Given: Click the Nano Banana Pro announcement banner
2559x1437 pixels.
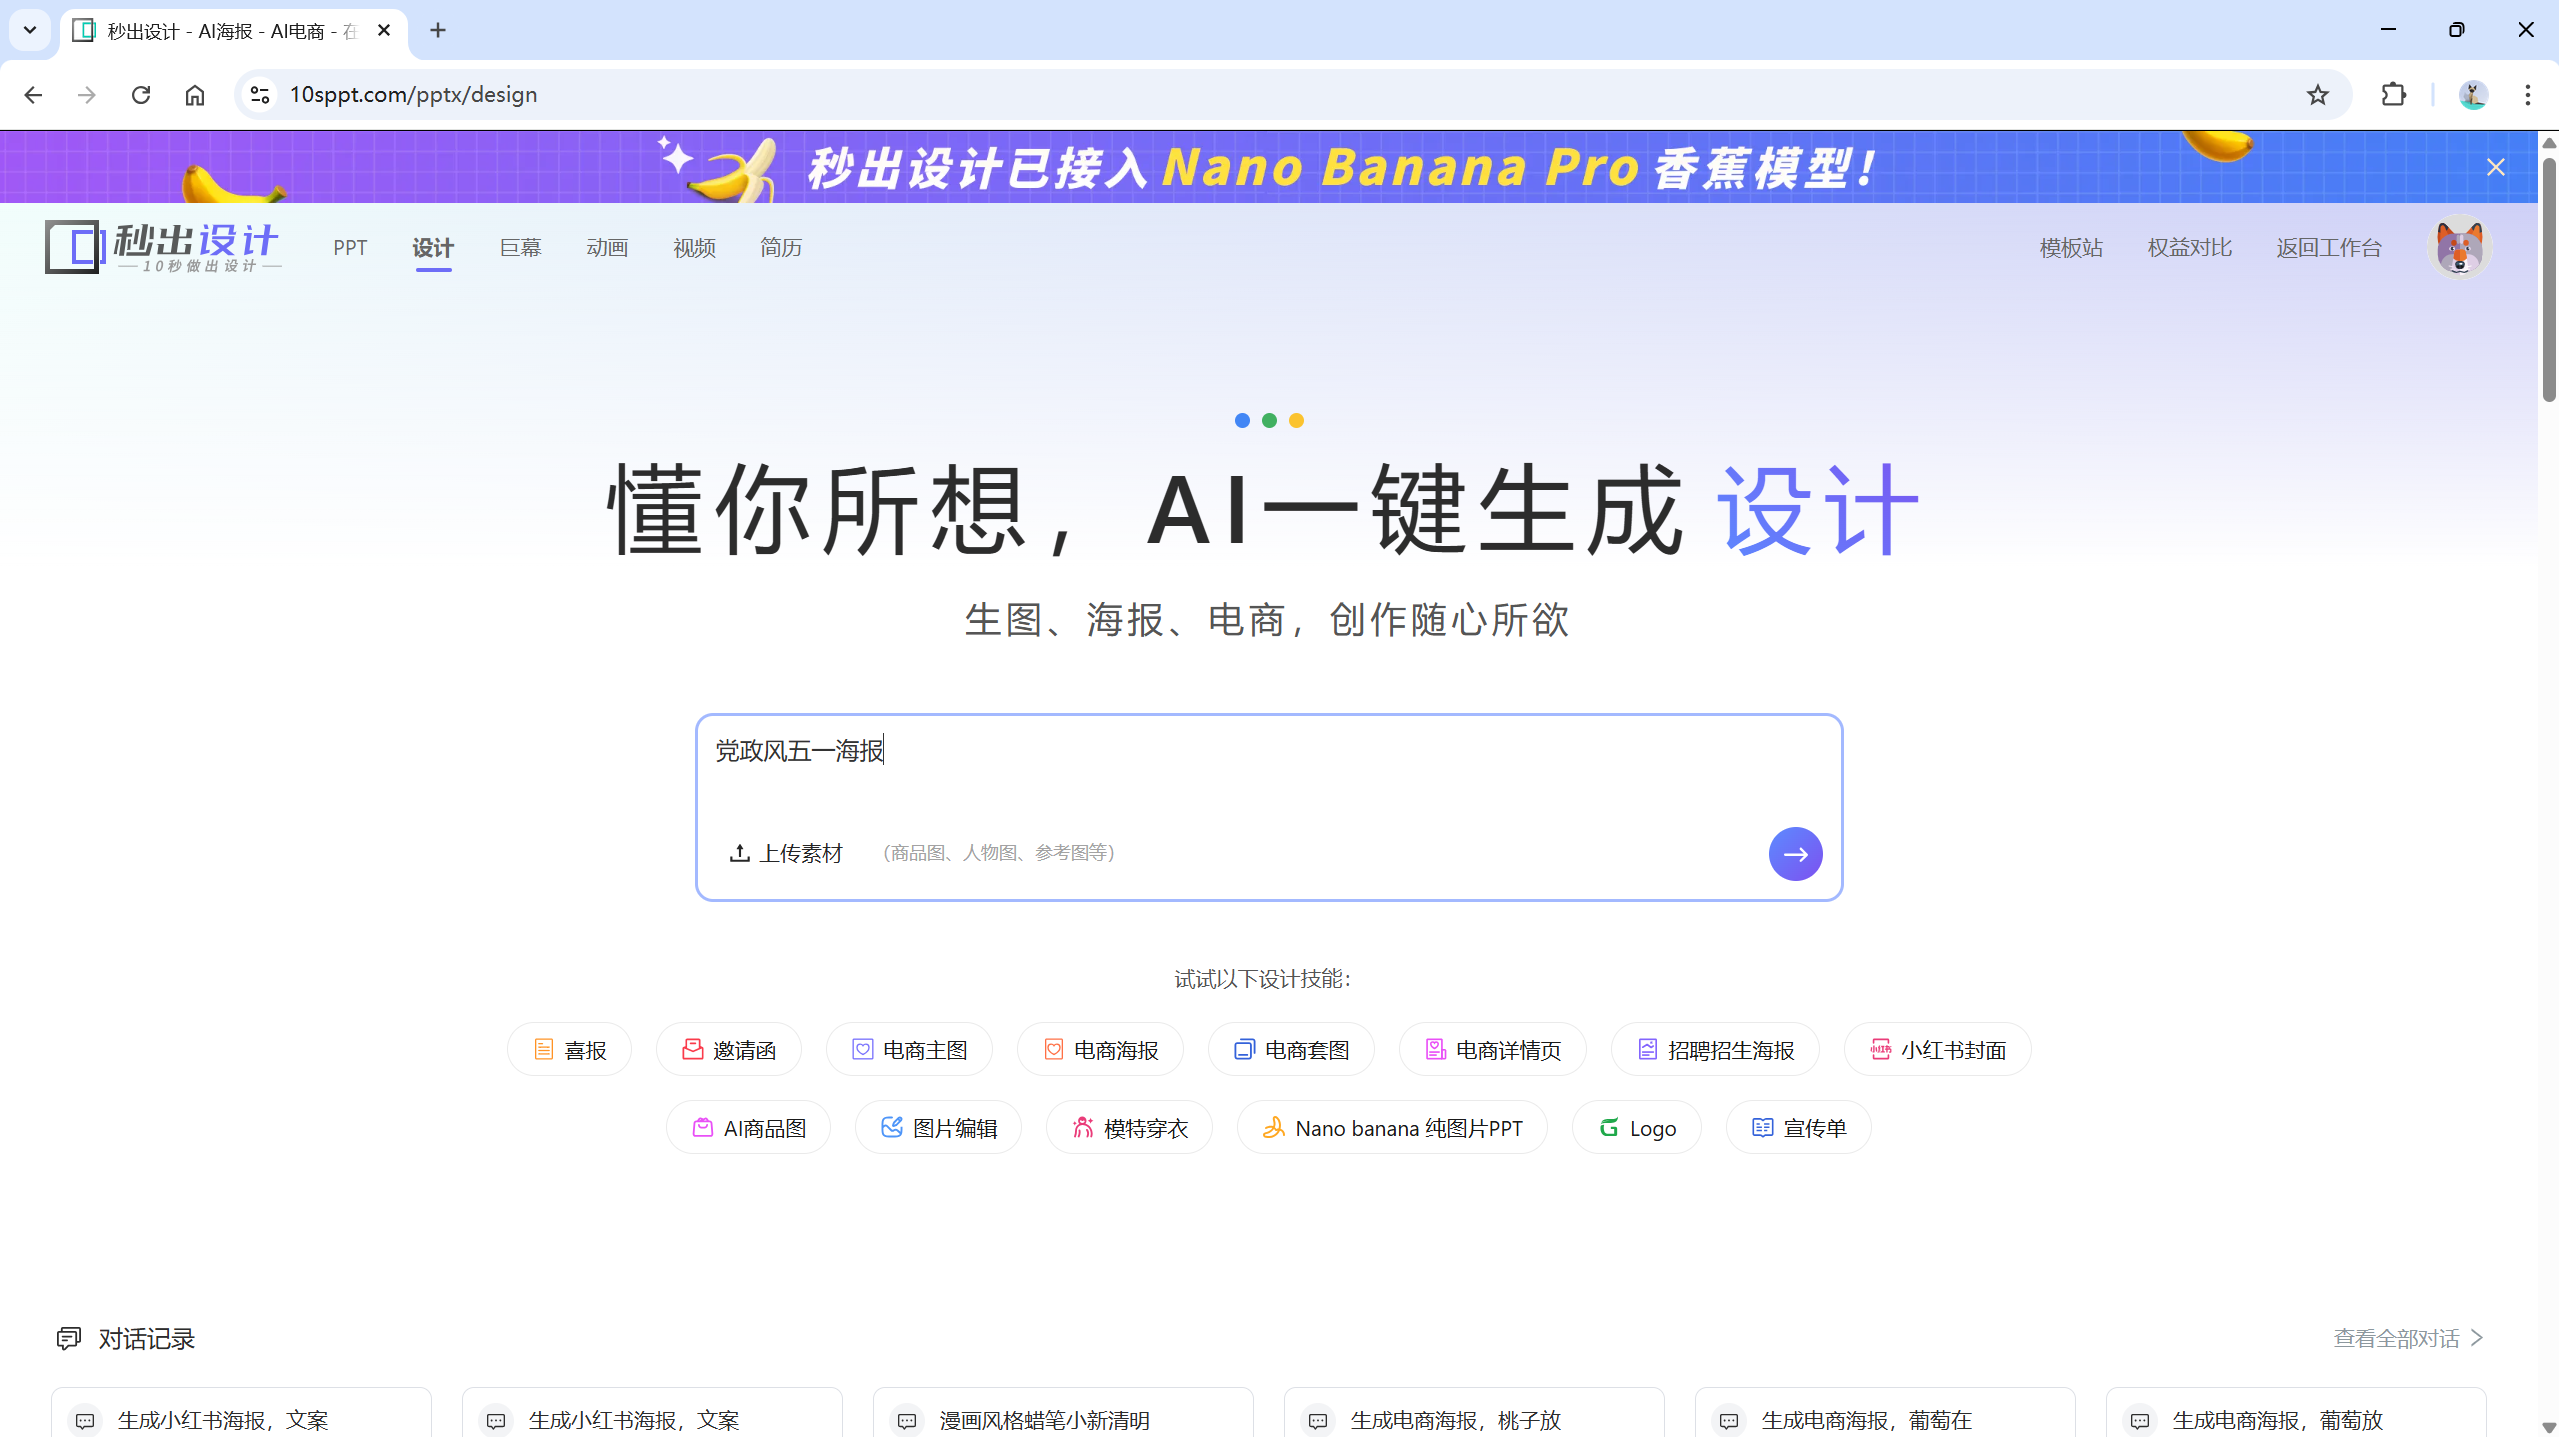Looking at the screenshot, I should [x=1268, y=167].
